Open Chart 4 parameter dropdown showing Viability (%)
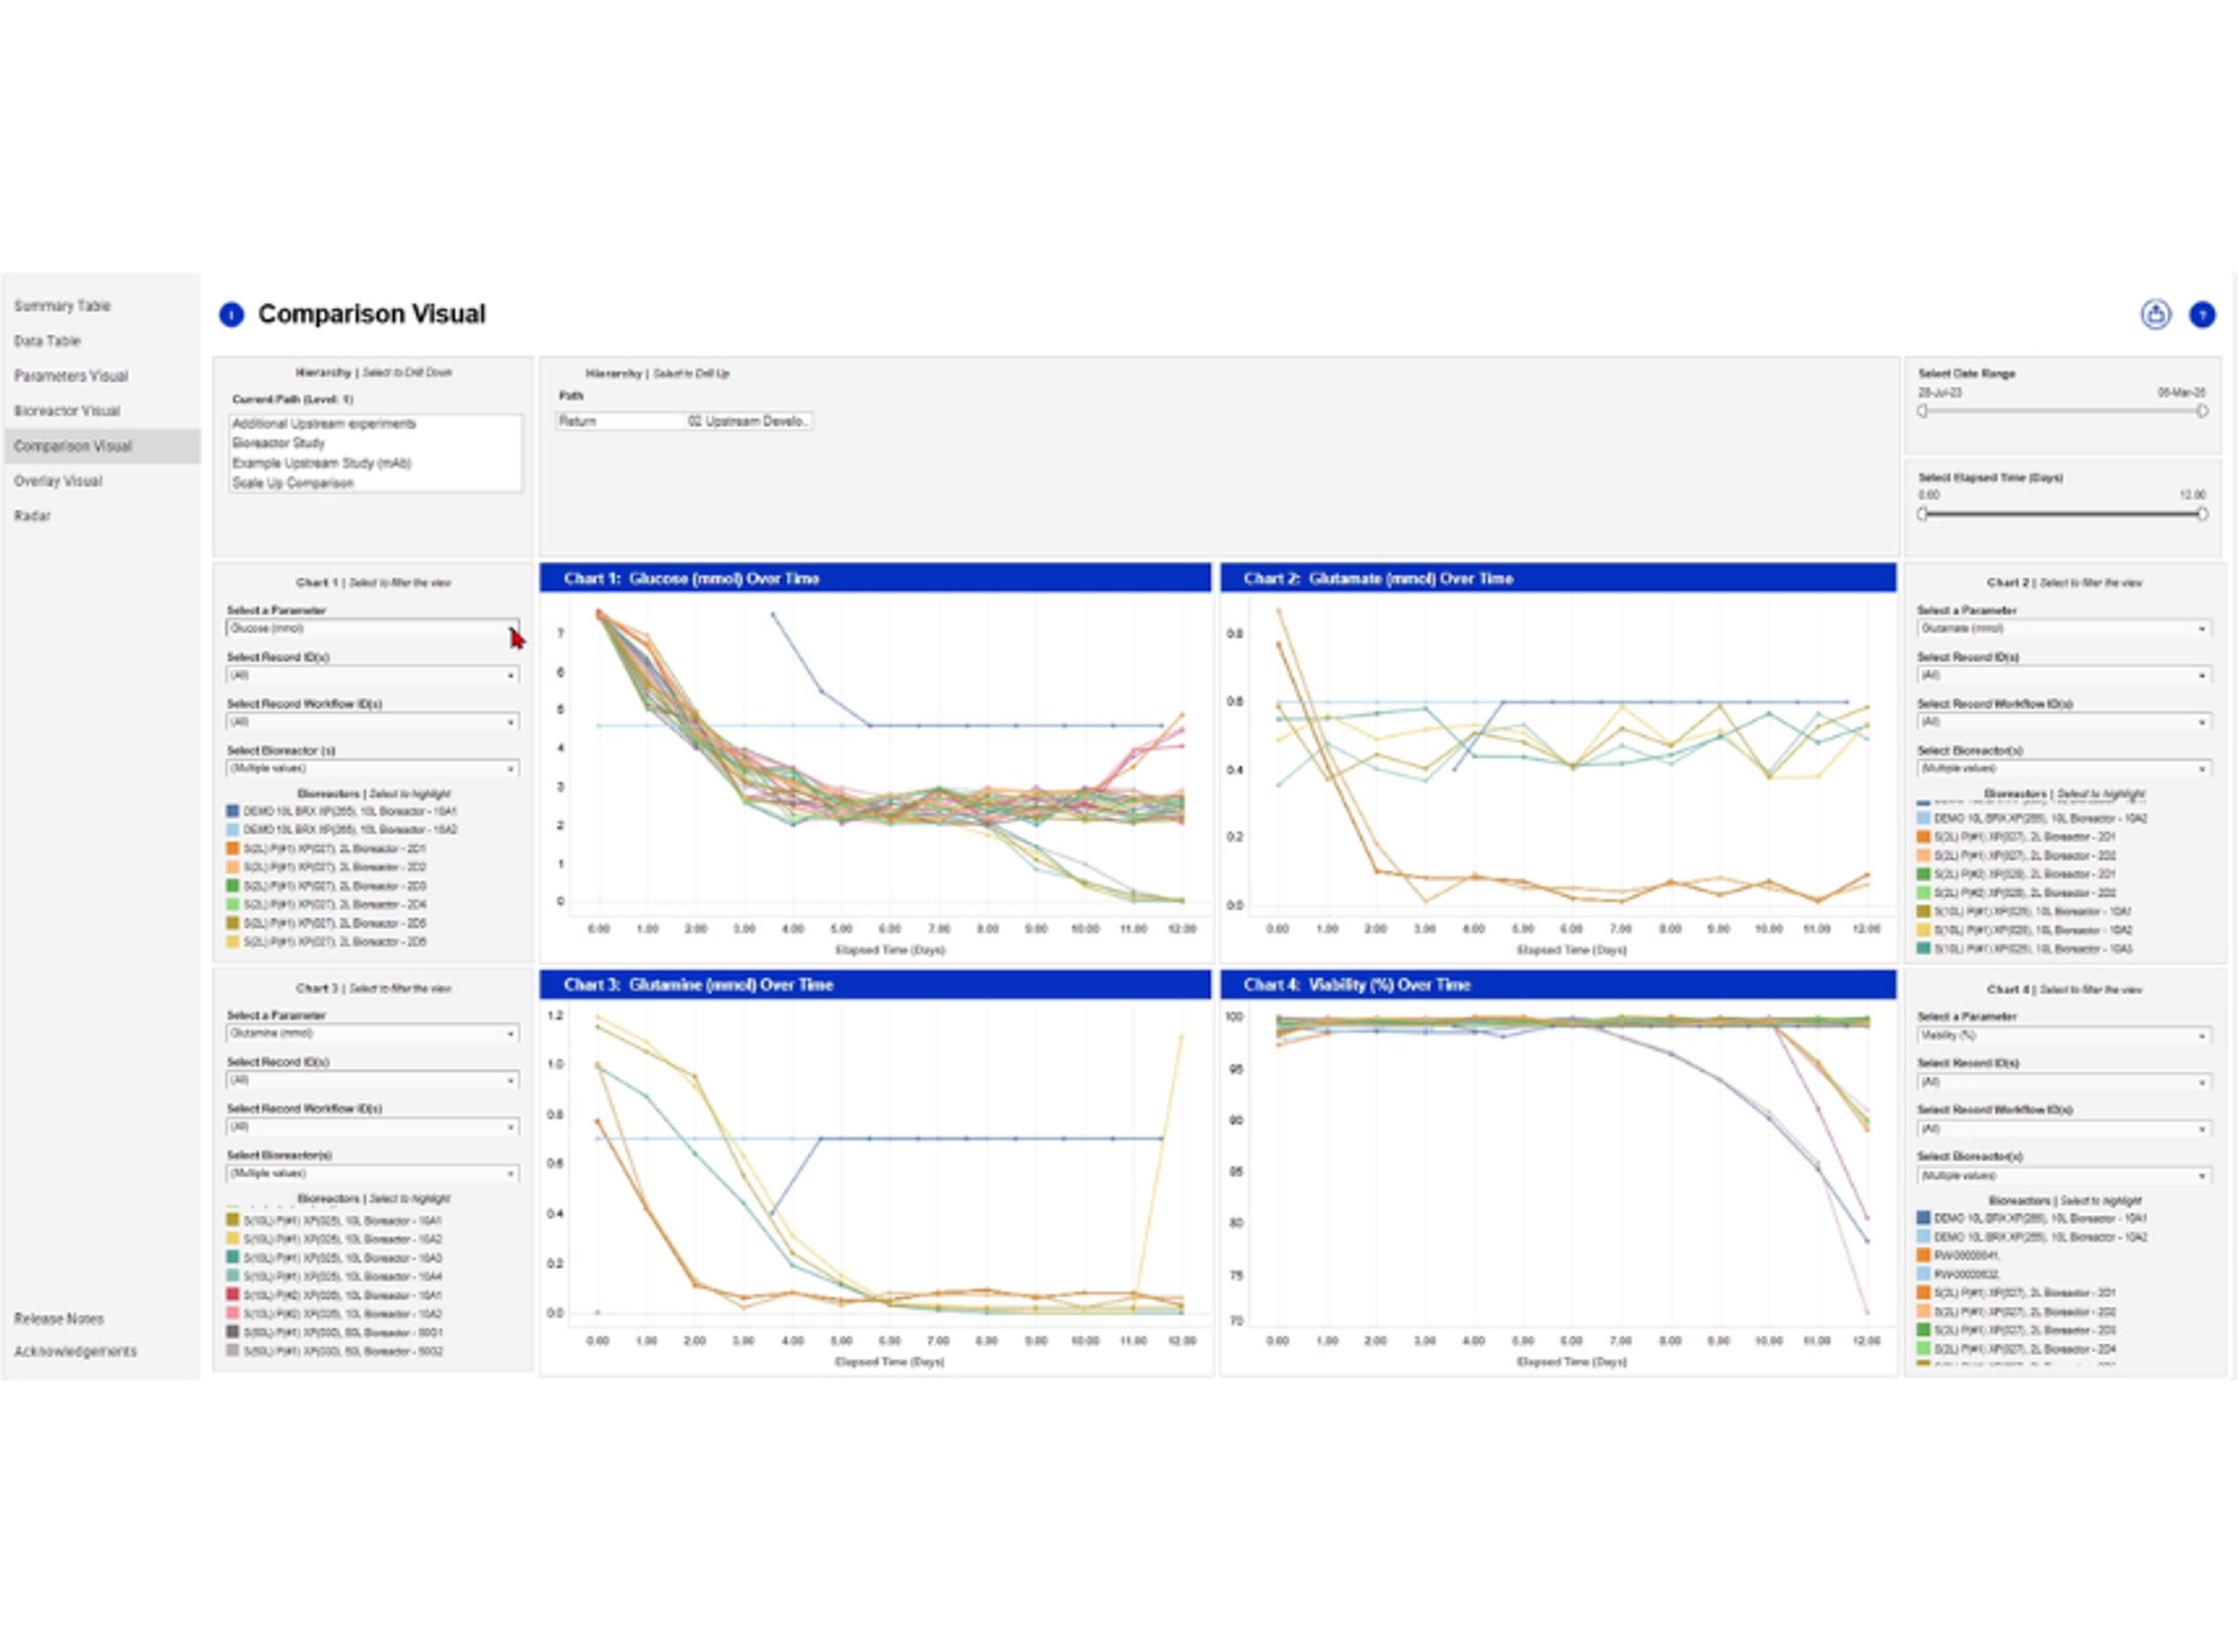 point(2063,1036)
